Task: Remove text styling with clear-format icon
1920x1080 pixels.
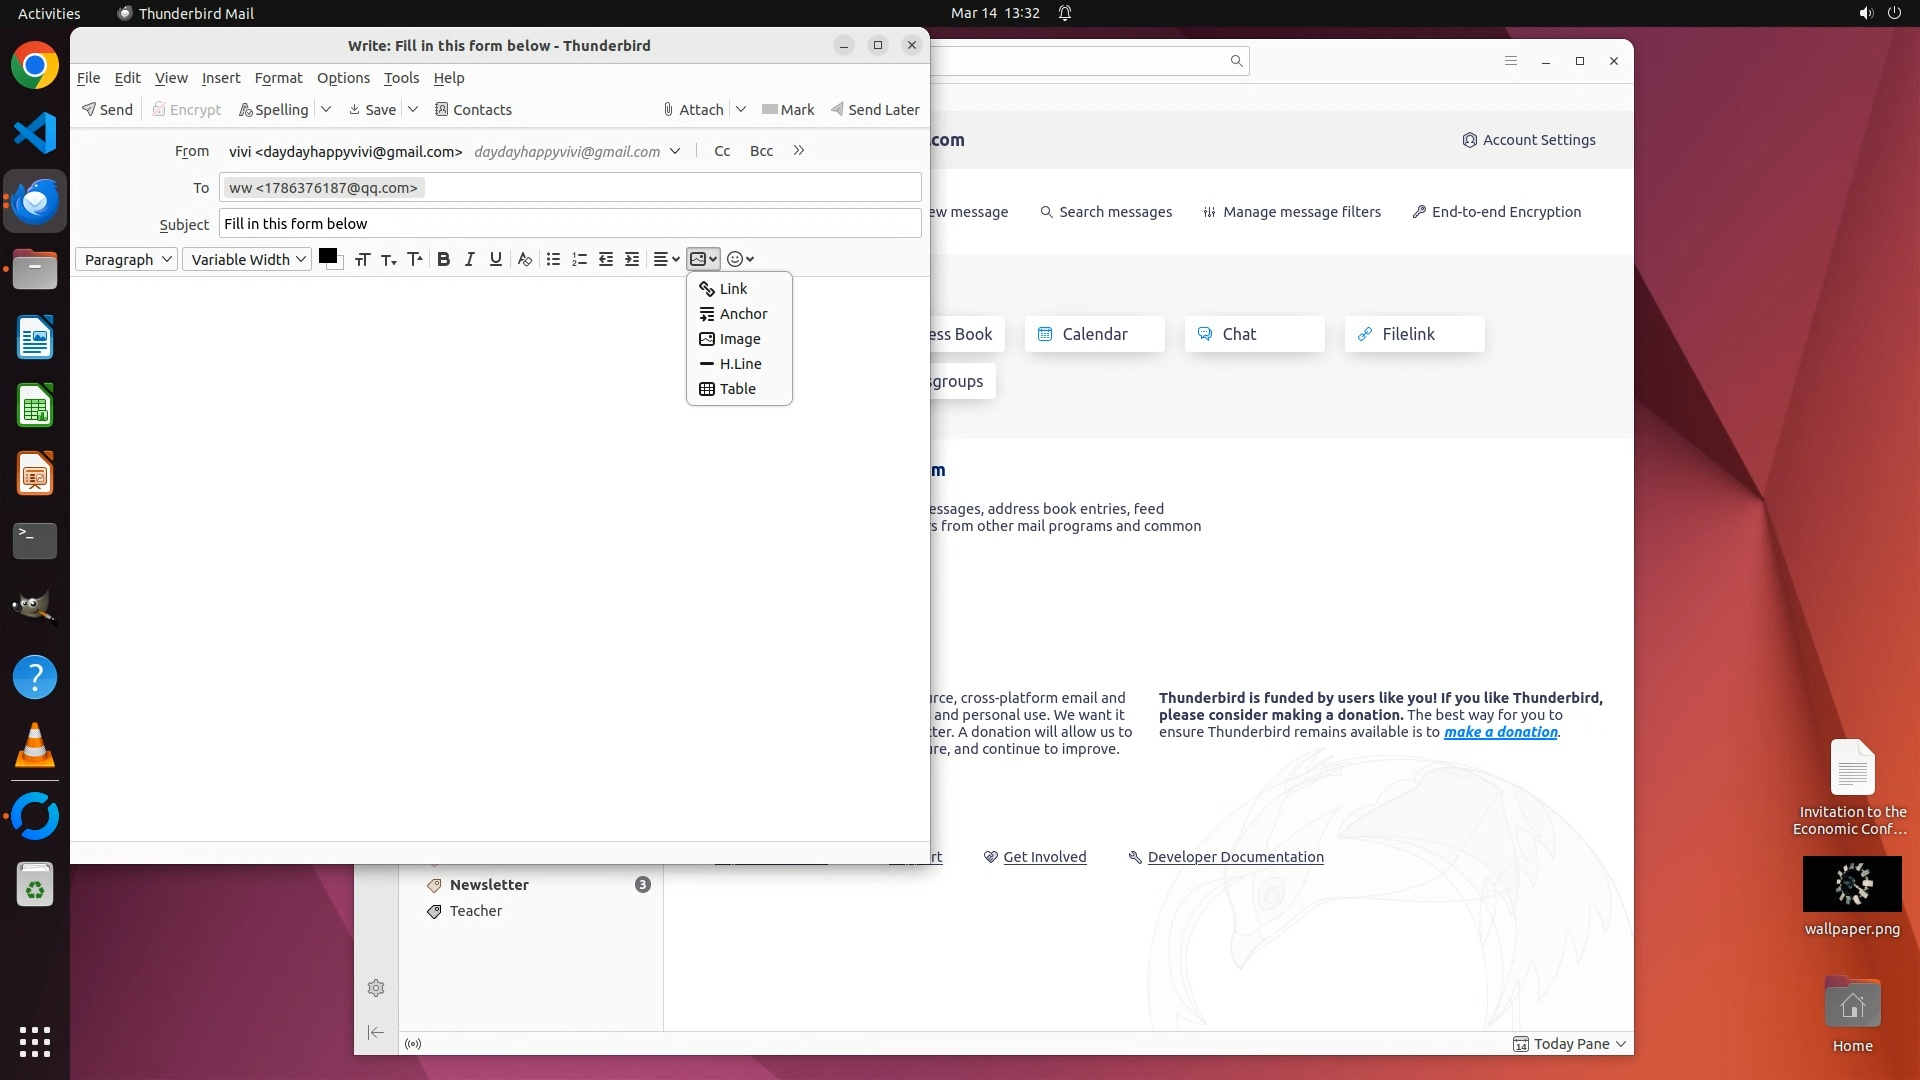Action: click(x=524, y=259)
